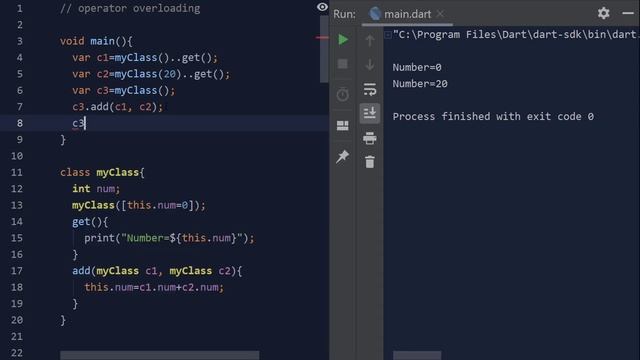The width and height of the screenshot is (640, 360).
Task: Click the "// operator overloading" comment
Action: 130,9
